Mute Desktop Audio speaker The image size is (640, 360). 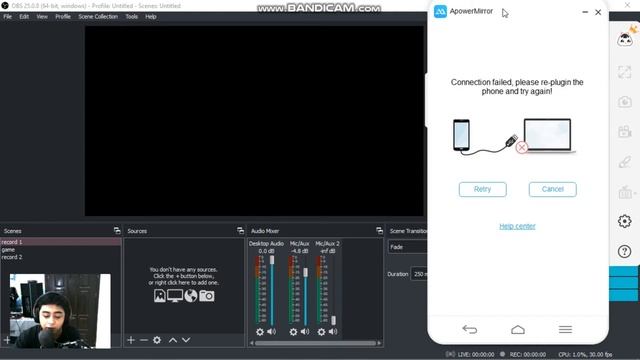coord(271,332)
